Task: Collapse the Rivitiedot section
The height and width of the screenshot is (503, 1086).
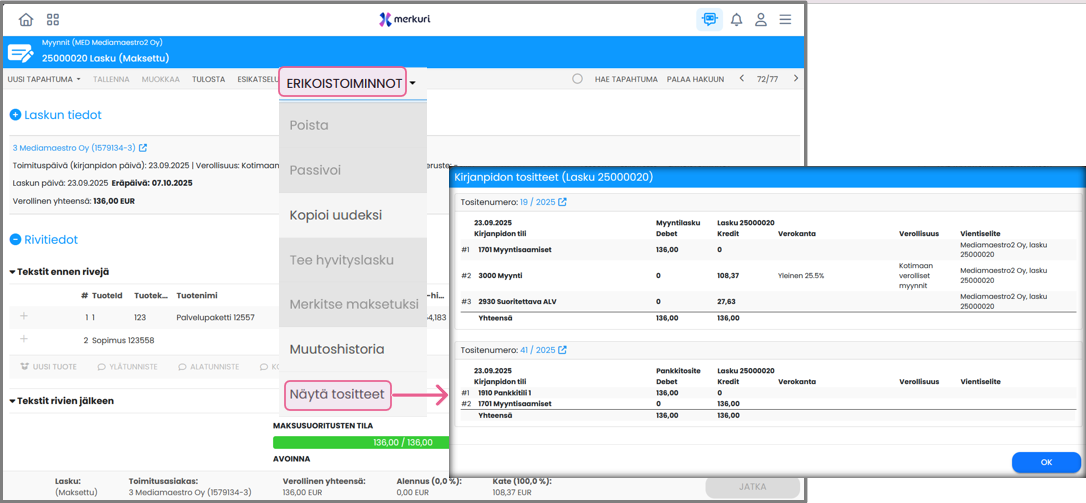Action: pos(16,240)
